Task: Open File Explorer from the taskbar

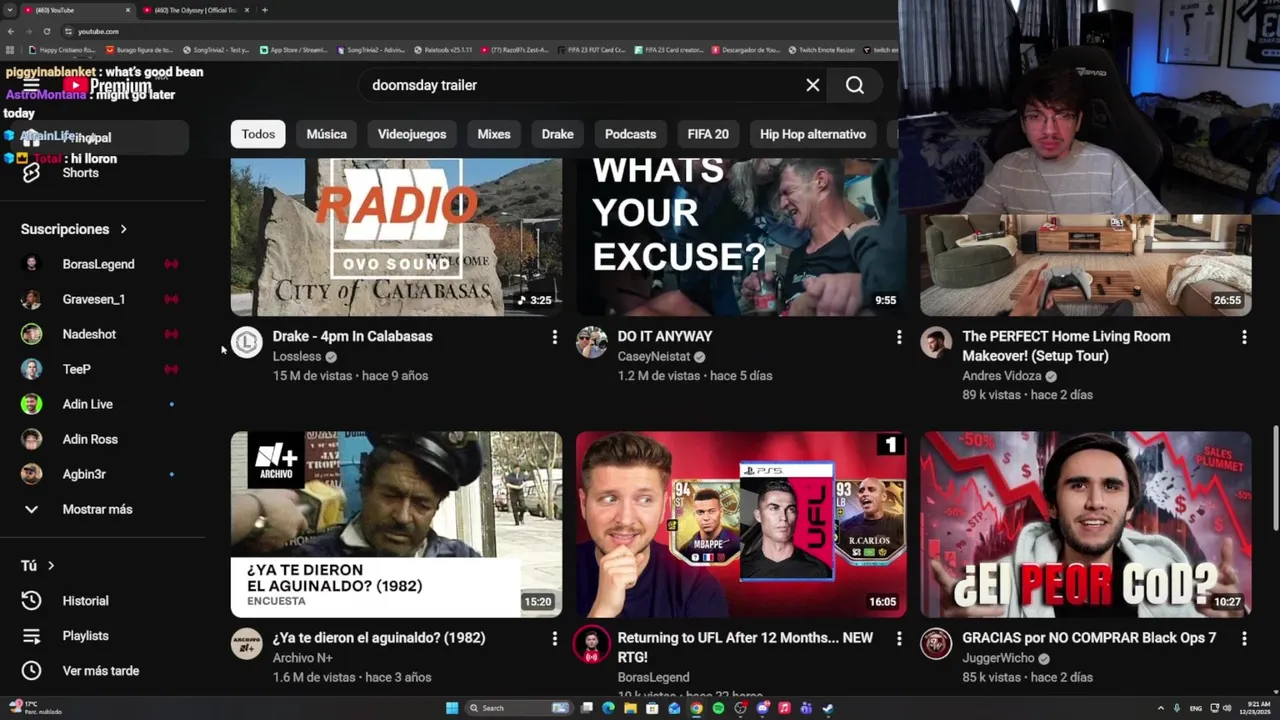Action: (x=630, y=708)
